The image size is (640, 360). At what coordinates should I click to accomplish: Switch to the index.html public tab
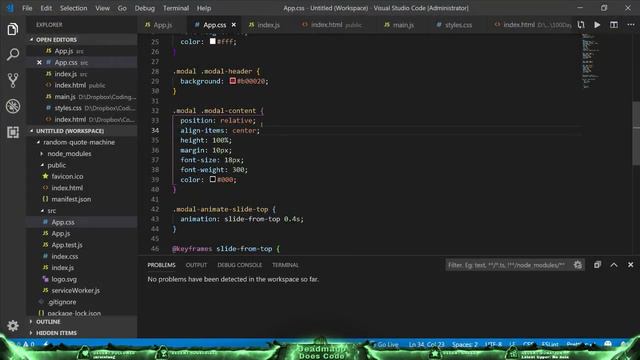pyautogui.click(x=336, y=25)
